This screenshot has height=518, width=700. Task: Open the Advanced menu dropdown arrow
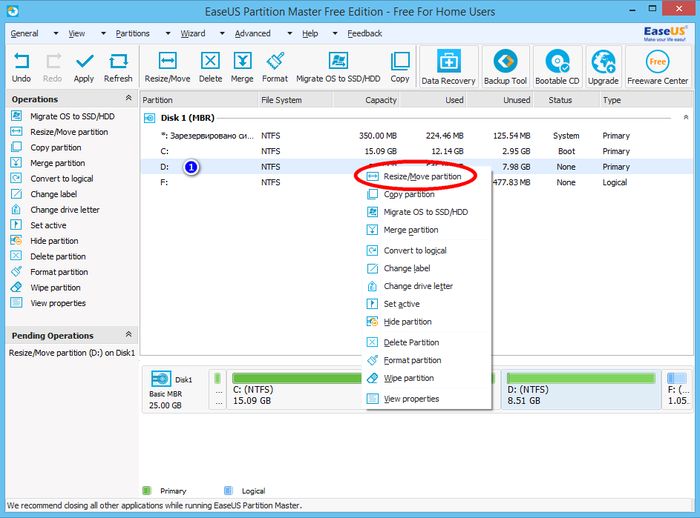(x=290, y=33)
